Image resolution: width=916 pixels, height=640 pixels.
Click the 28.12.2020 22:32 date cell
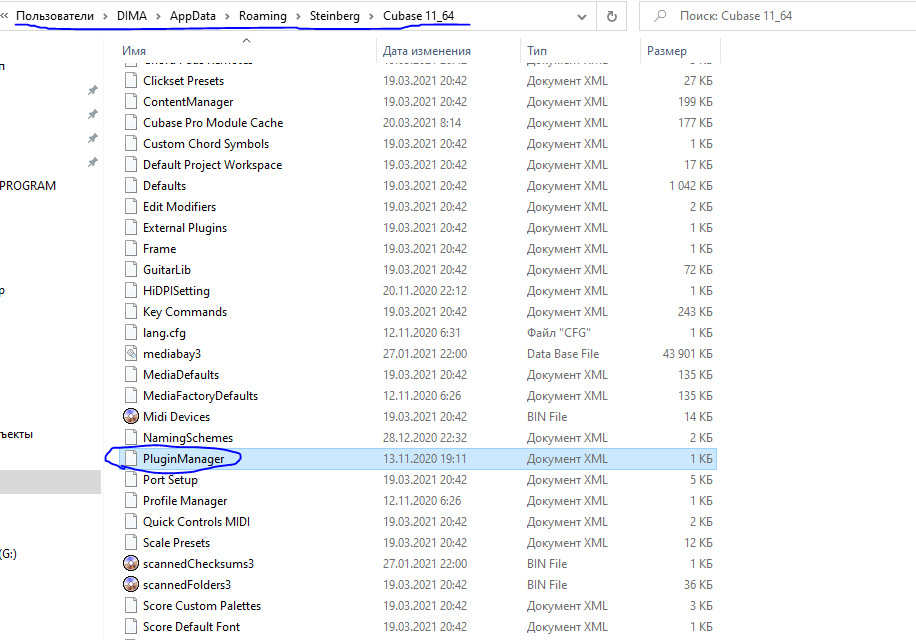425,438
